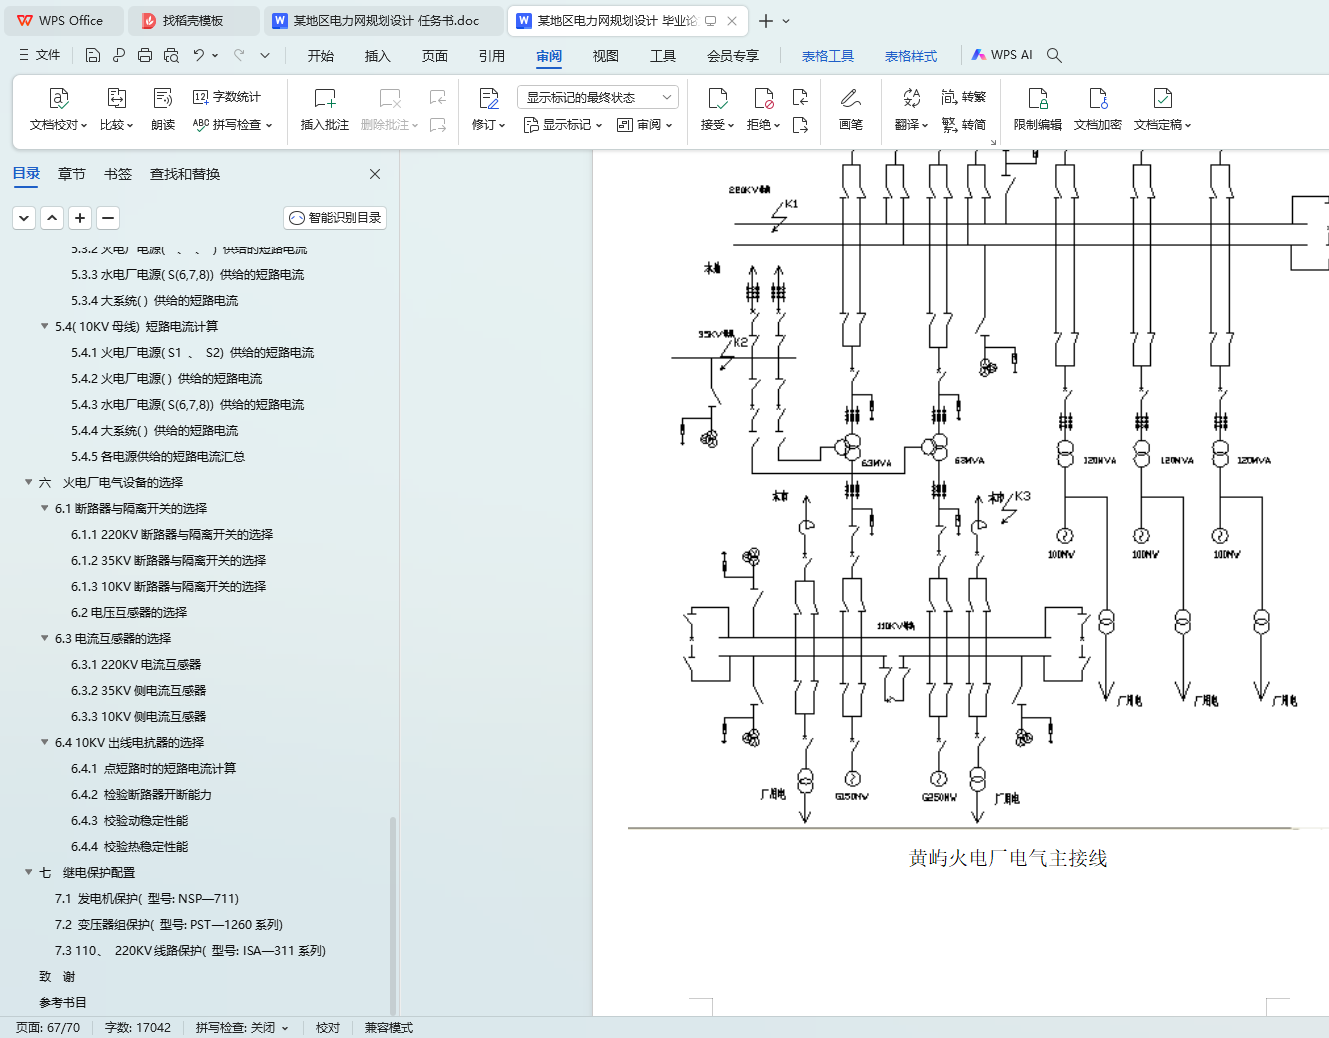The width and height of the screenshot is (1329, 1038).
Task: Convert text using 转简 button
Action: click(964, 125)
